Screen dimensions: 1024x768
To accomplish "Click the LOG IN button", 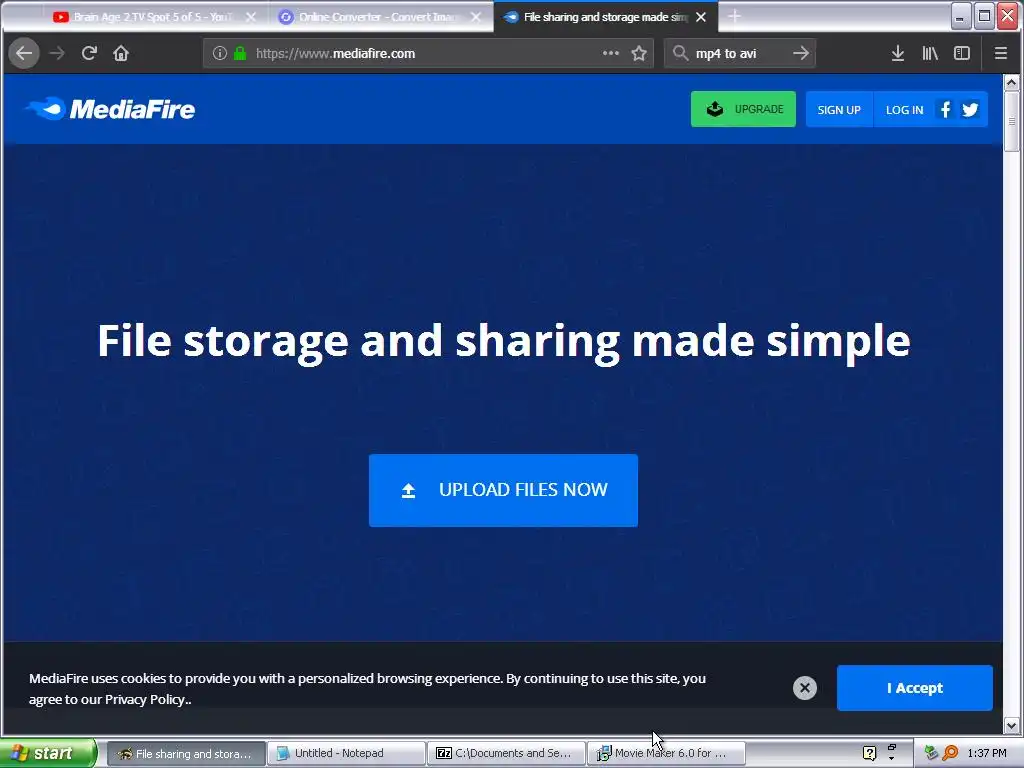I will click(904, 110).
